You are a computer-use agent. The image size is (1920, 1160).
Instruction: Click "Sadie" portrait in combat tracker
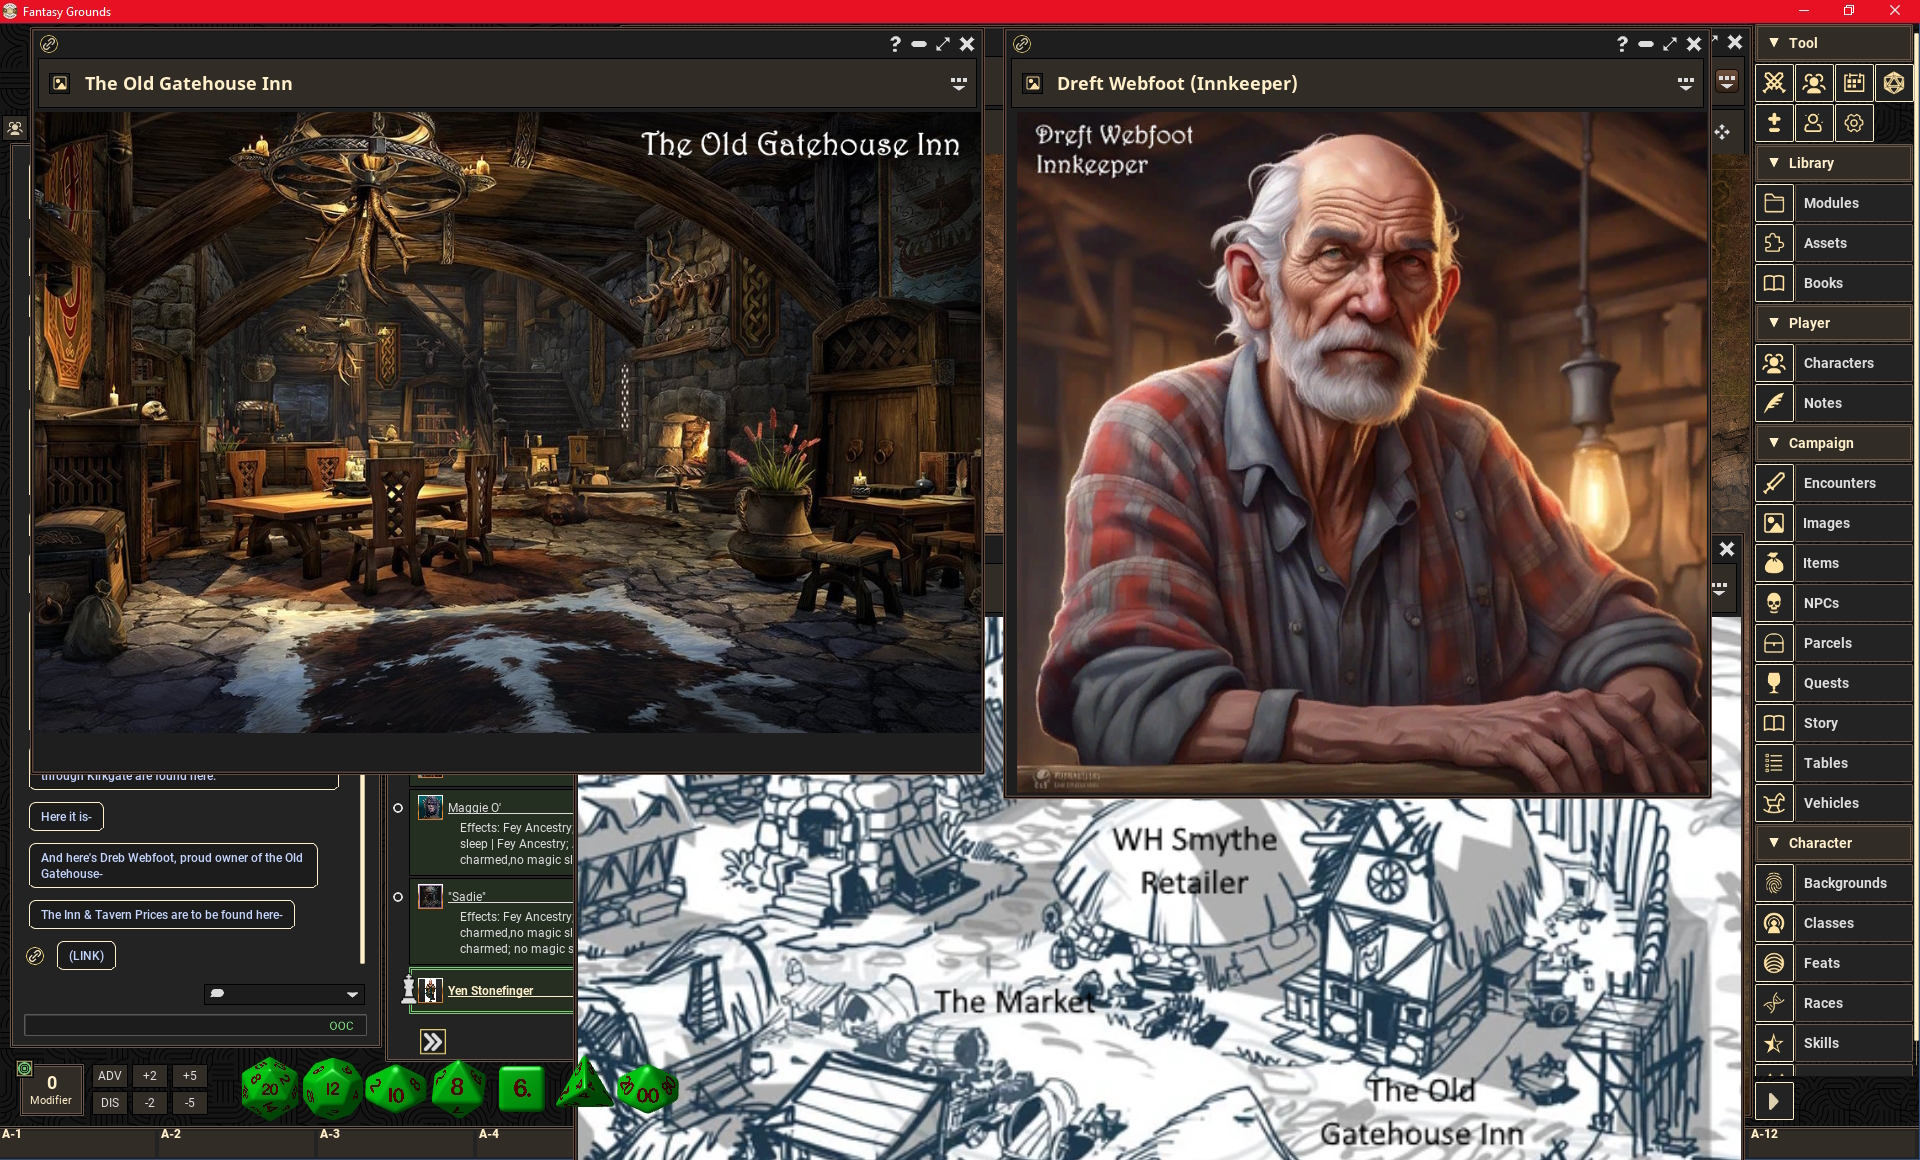[430, 896]
